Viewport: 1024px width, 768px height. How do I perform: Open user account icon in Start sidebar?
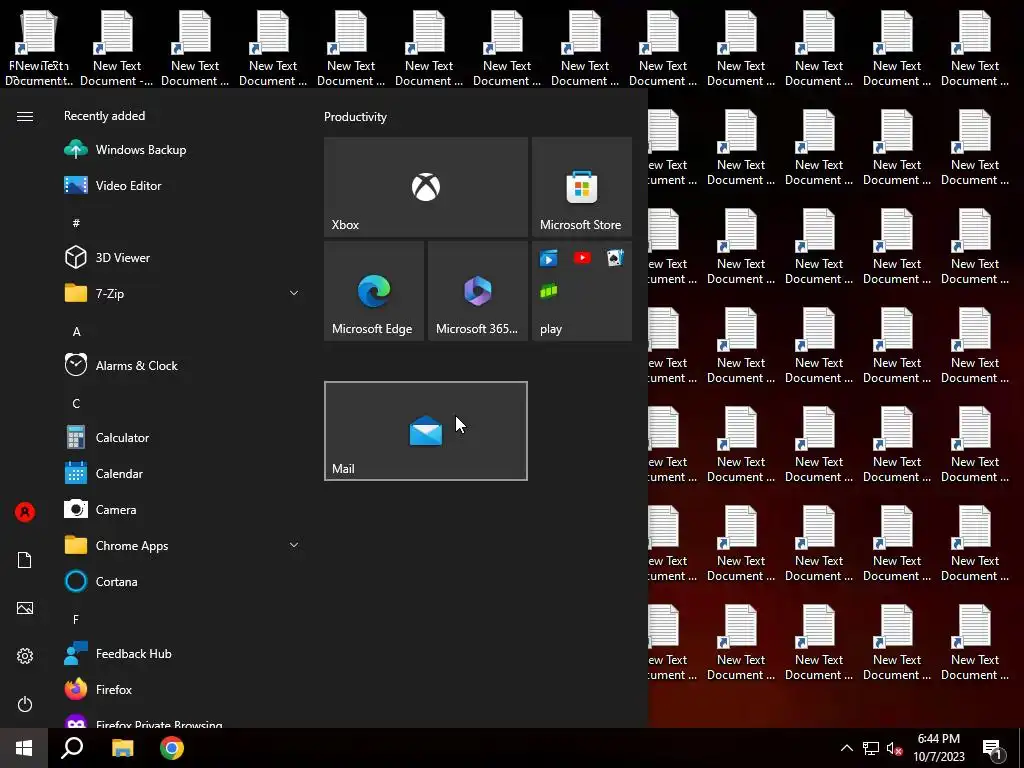pyautogui.click(x=25, y=512)
